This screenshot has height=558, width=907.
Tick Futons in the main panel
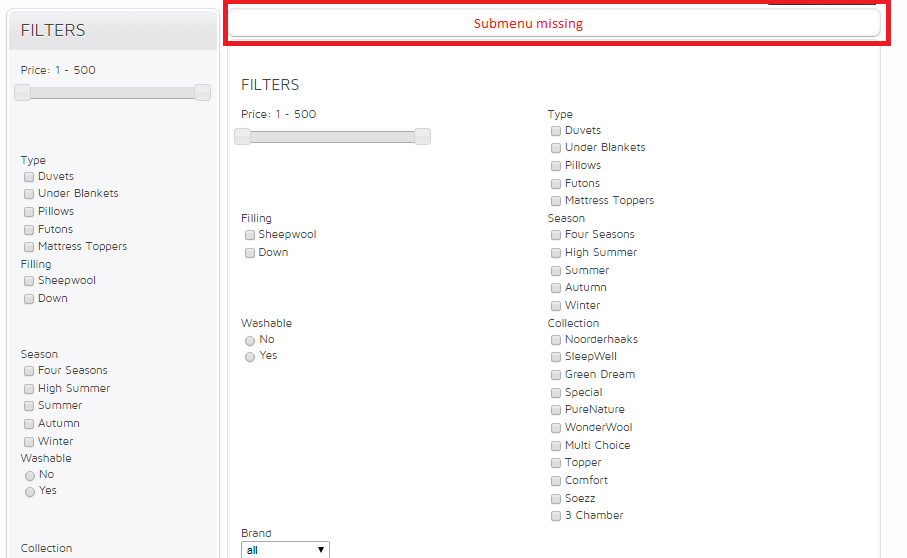556,184
